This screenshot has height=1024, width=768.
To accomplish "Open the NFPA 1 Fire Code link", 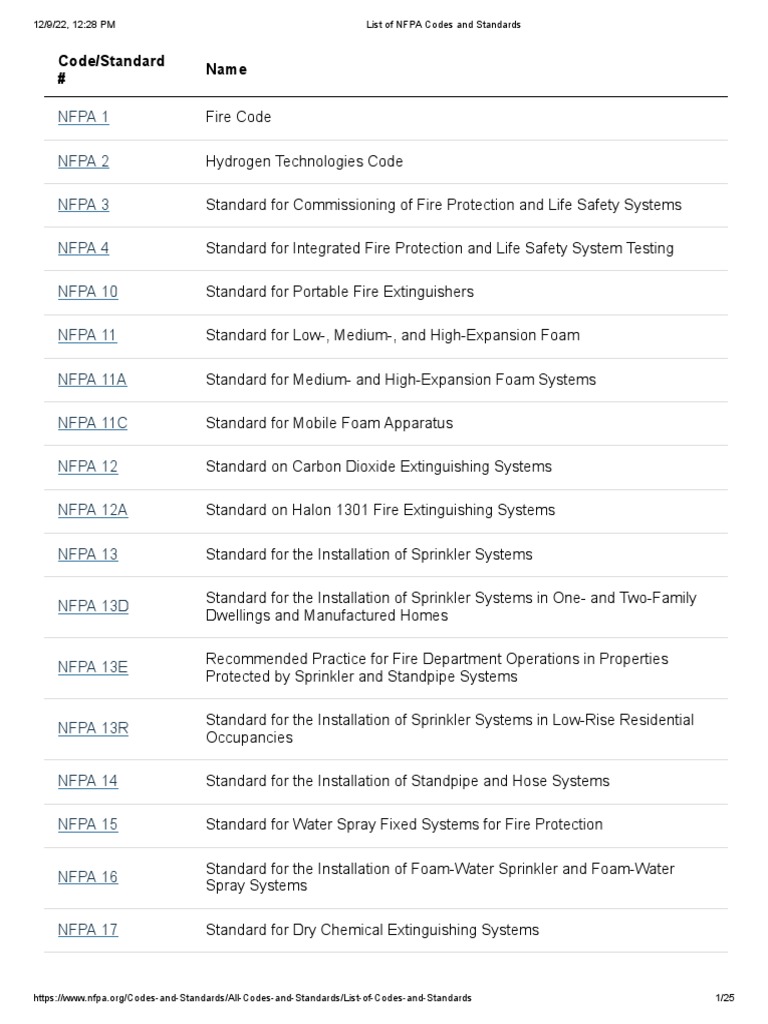I will pos(83,117).
